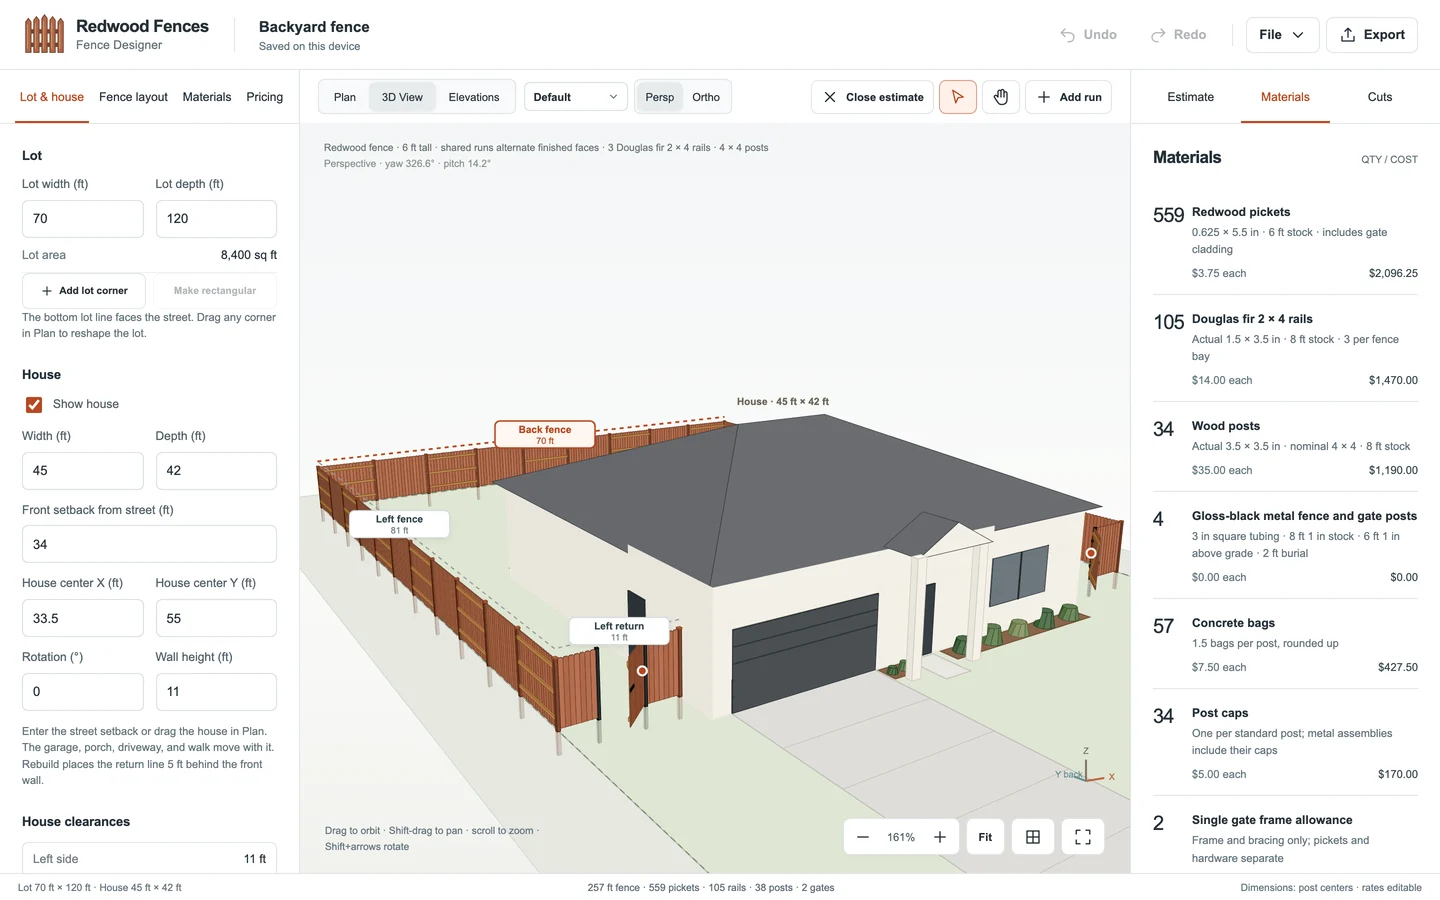Click the House center X field
The image size is (1440, 900).
click(83, 618)
